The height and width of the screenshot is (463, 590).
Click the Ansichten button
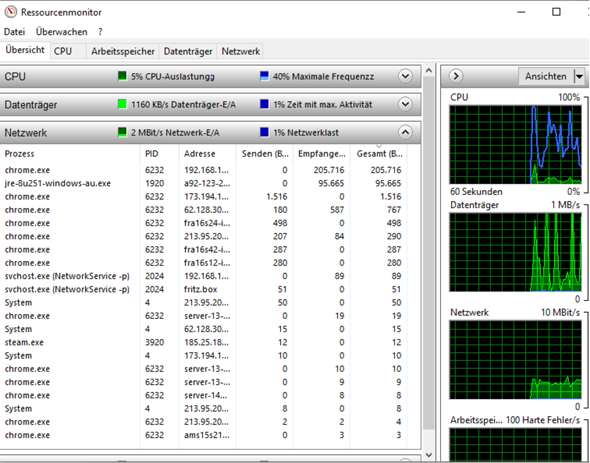[546, 76]
